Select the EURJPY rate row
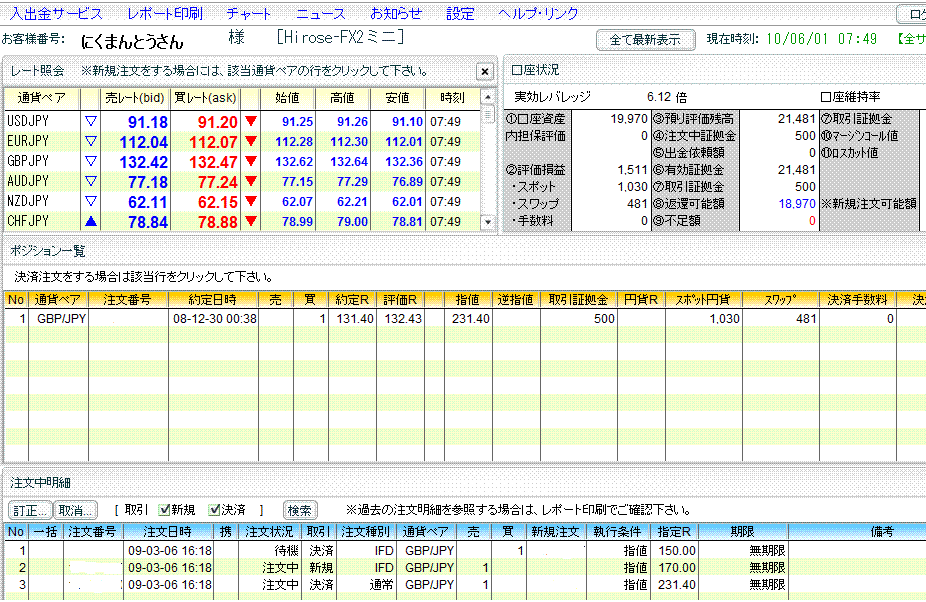Viewport: 926px width, 602px height. click(x=243, y=141)
